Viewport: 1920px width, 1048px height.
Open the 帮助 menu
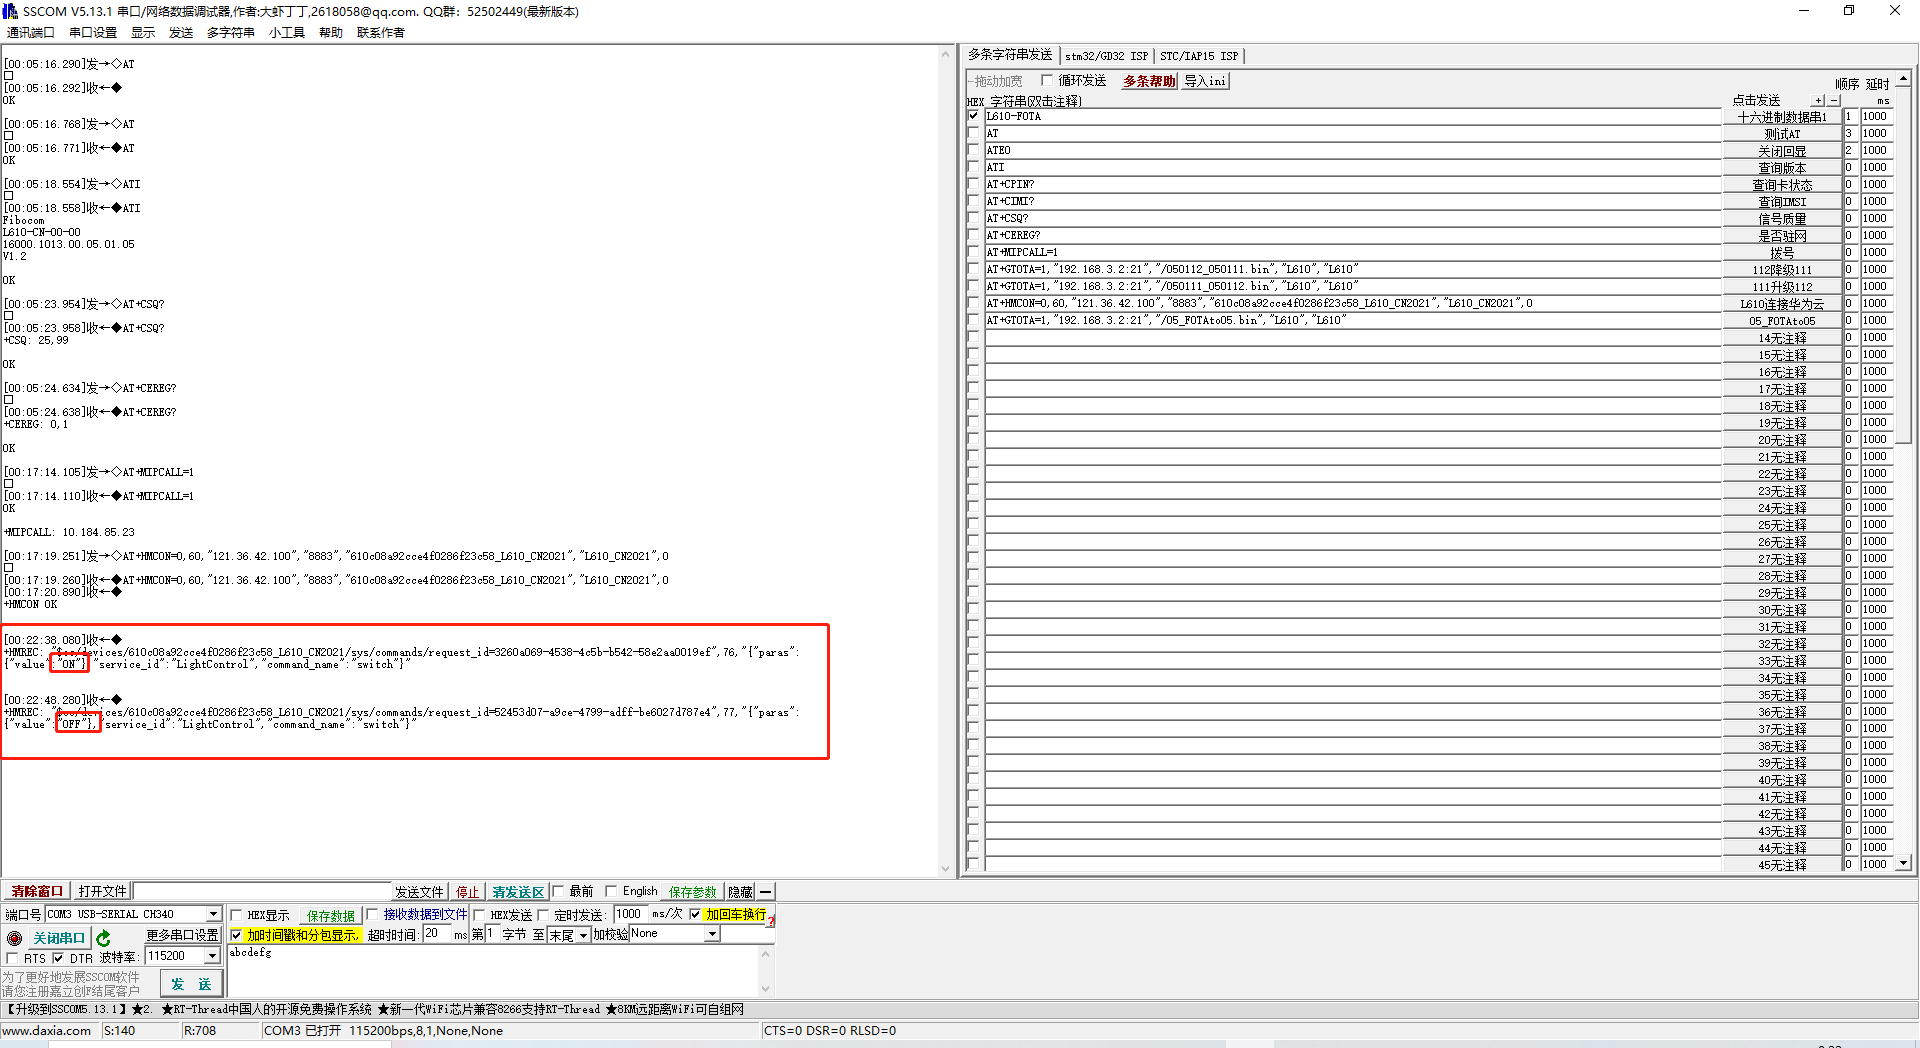331,32
